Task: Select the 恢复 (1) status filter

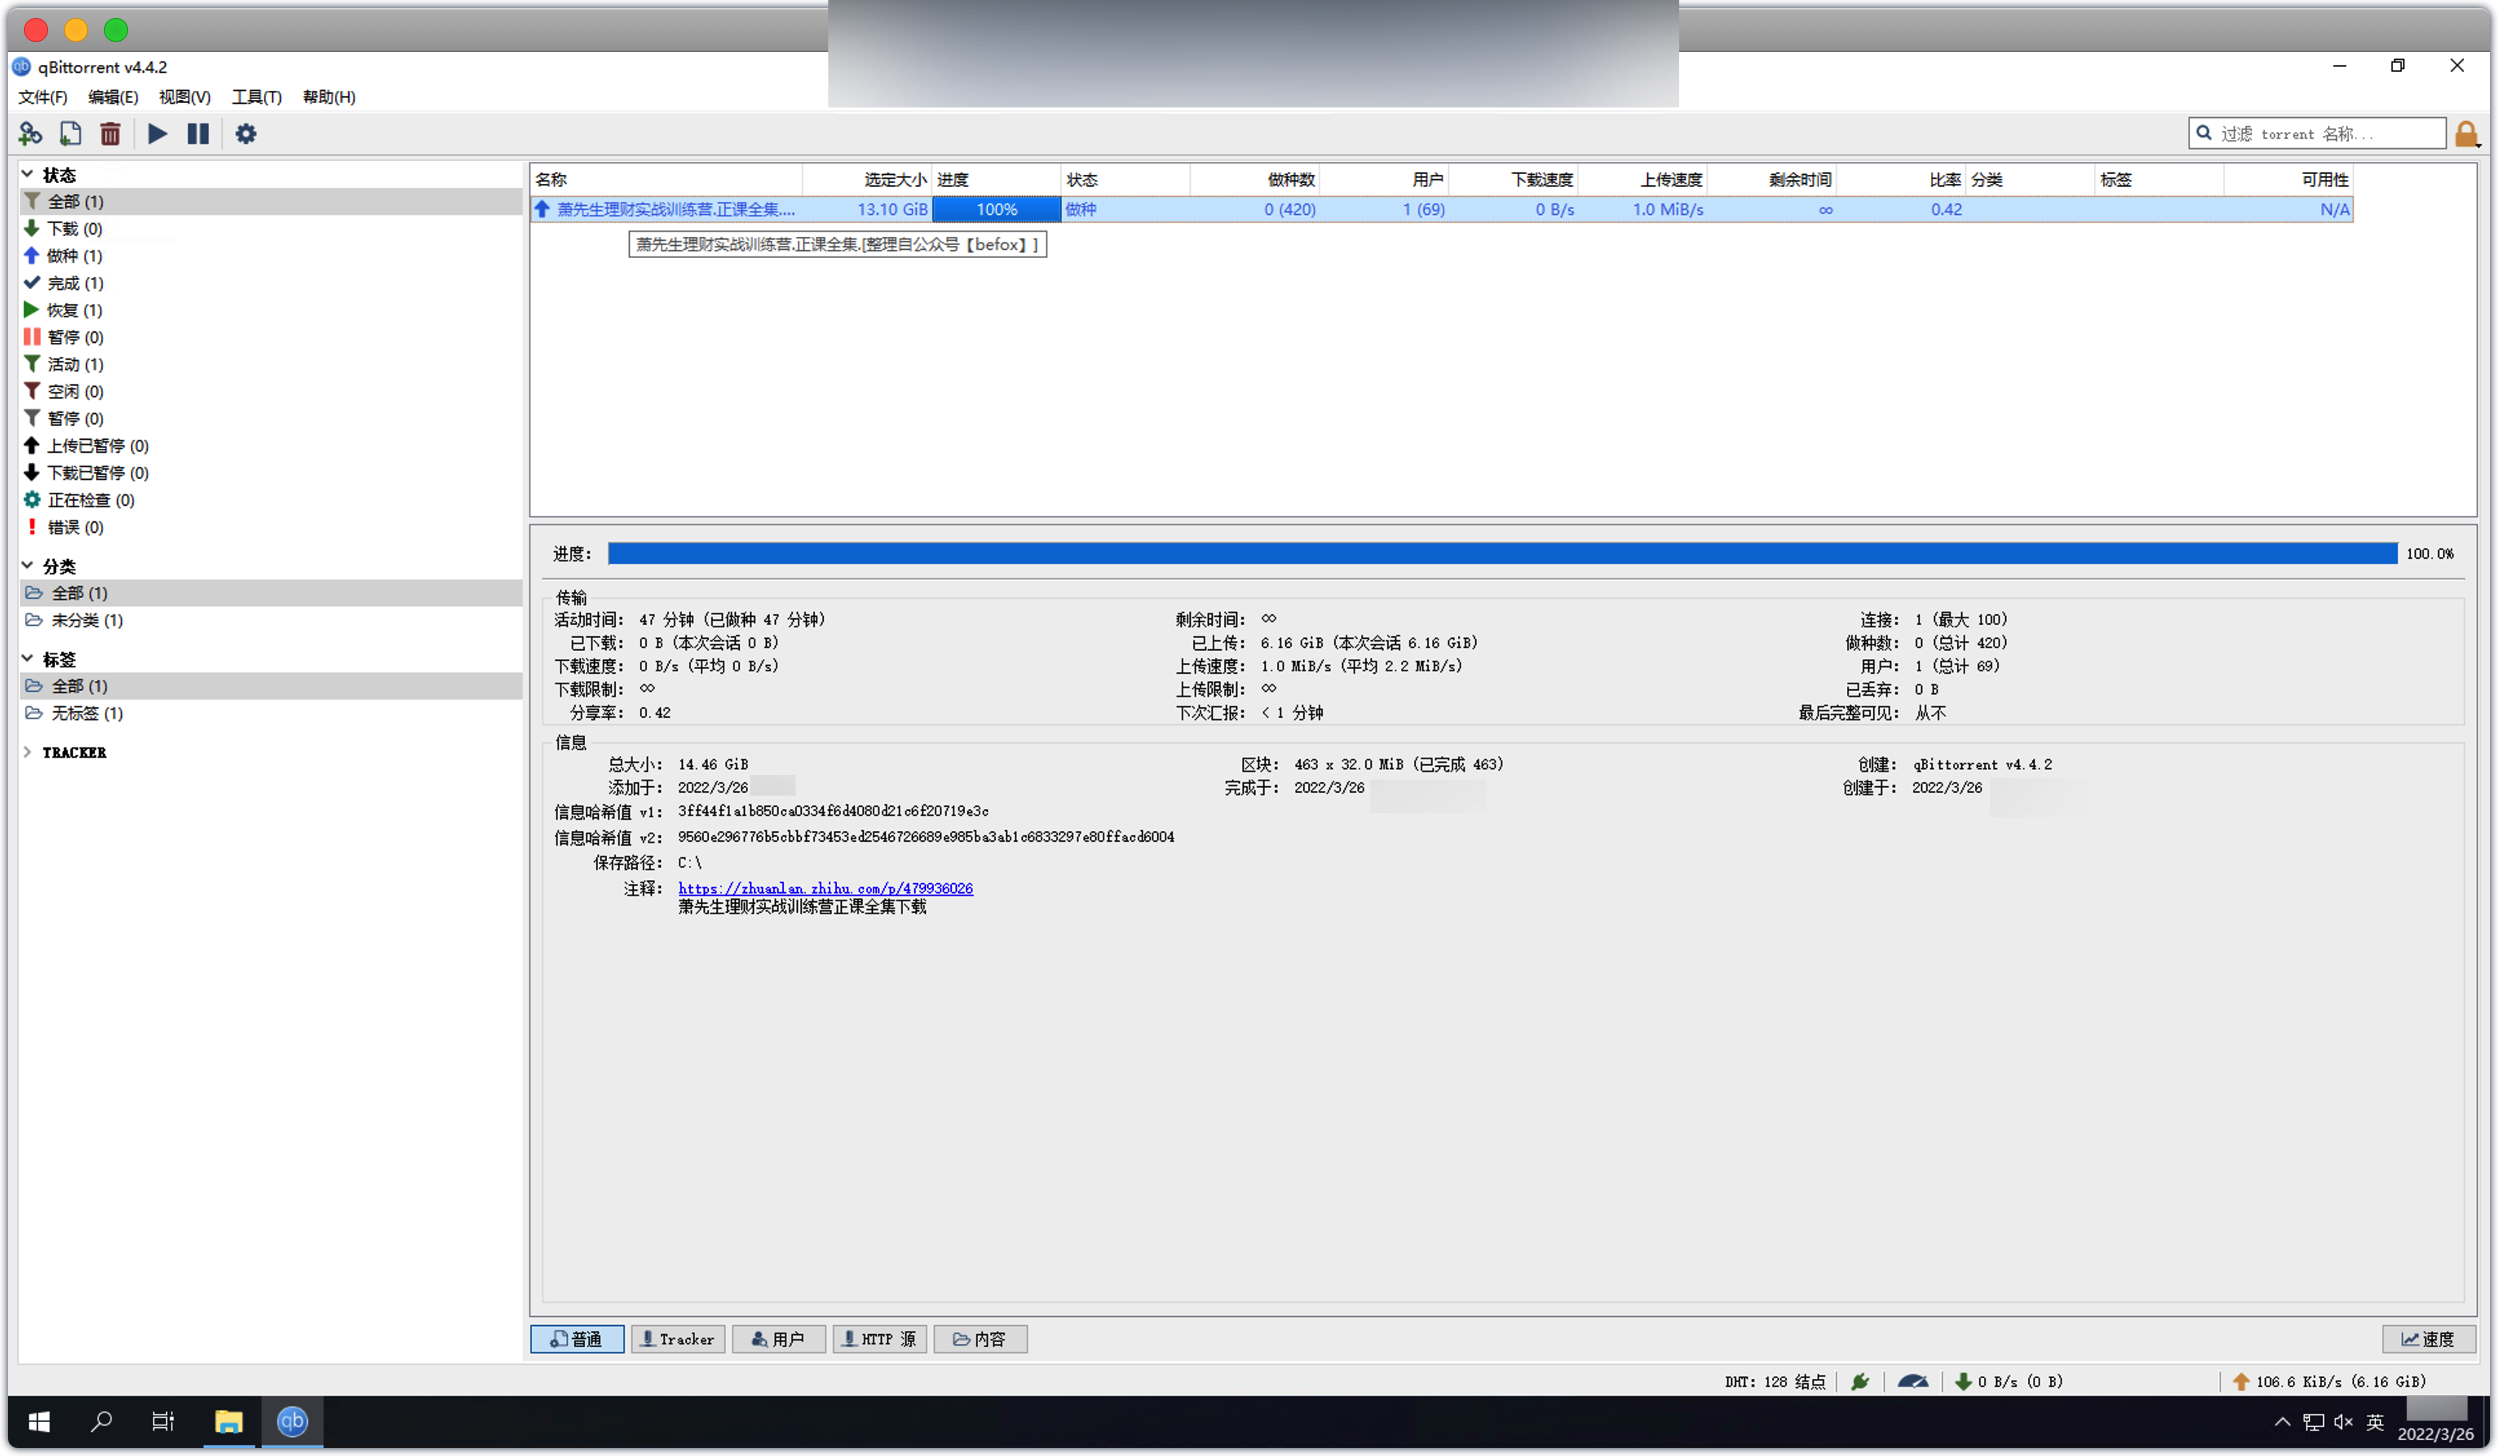Action: tap(271, 310)
